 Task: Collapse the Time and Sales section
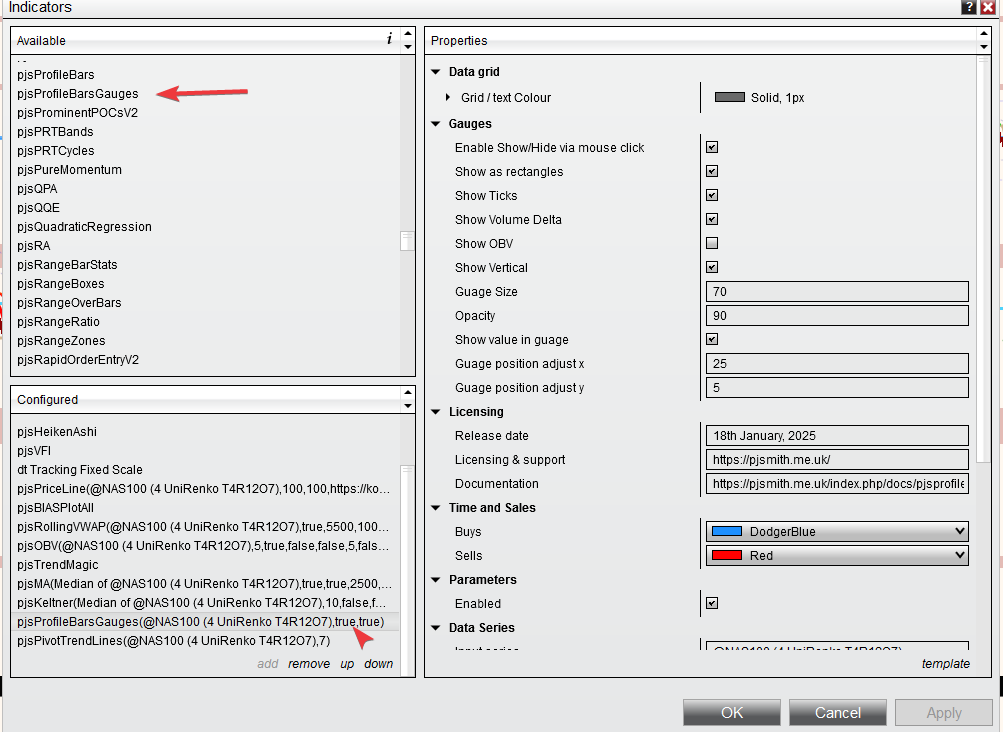pos(436,508)
